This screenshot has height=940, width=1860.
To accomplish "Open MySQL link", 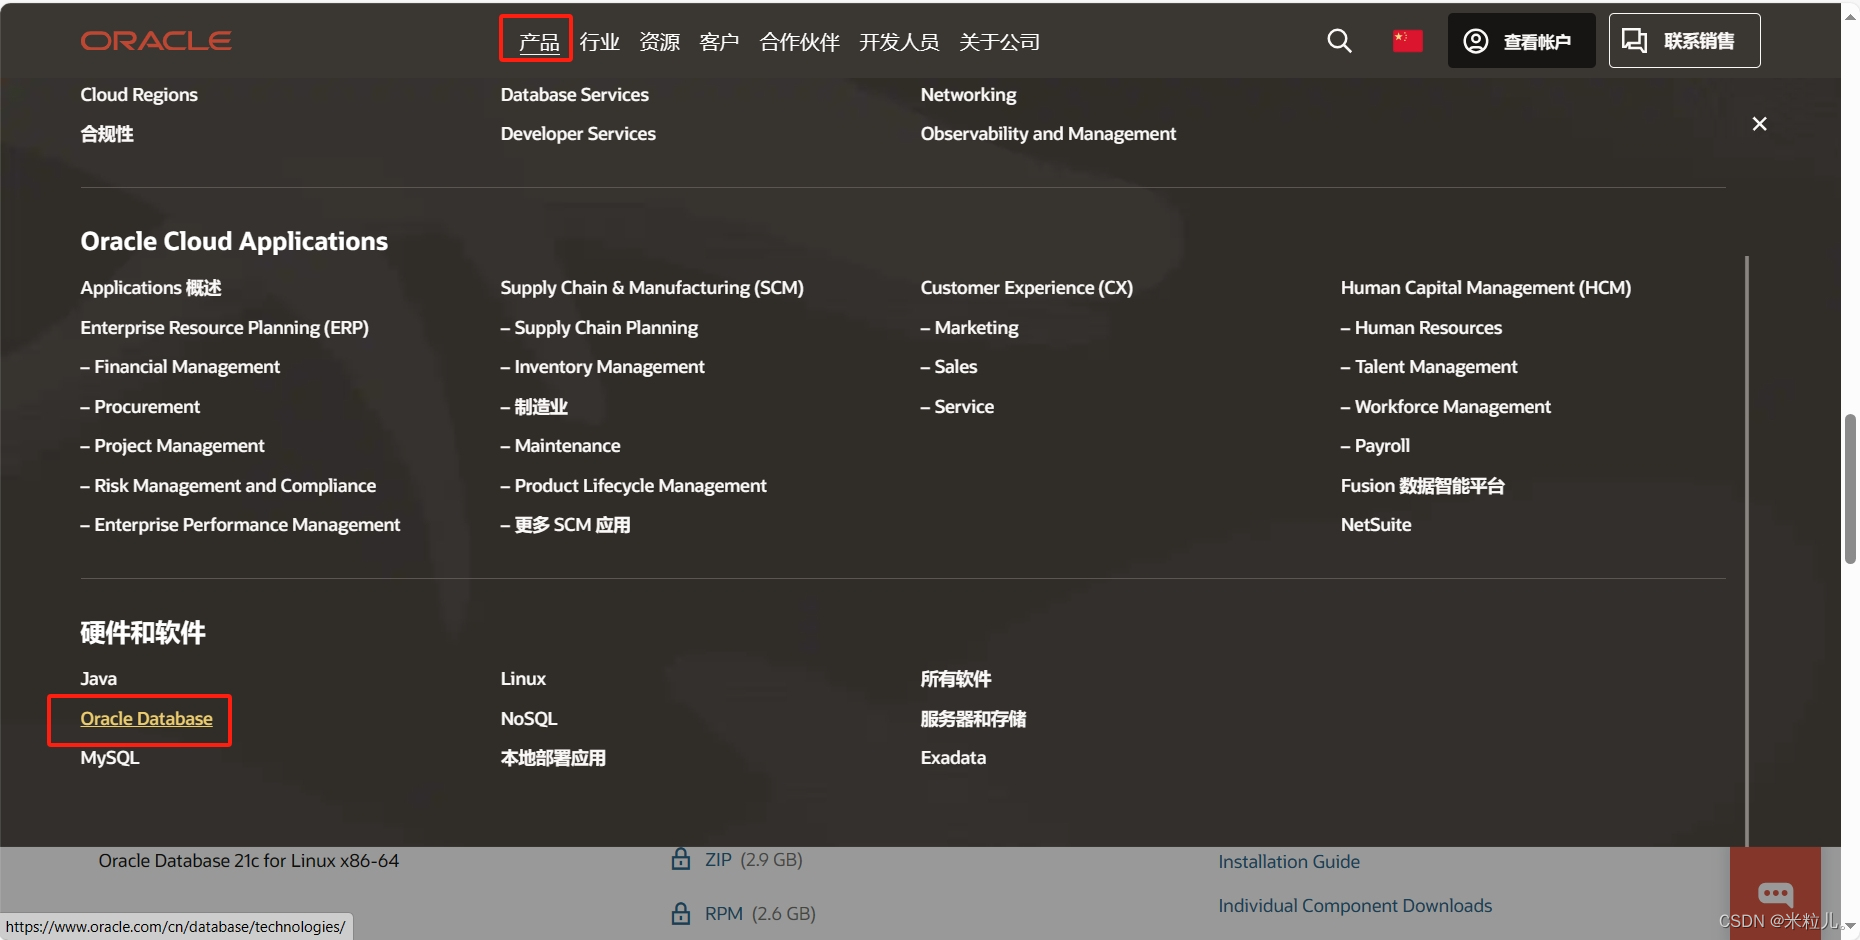I will [110, 758].
